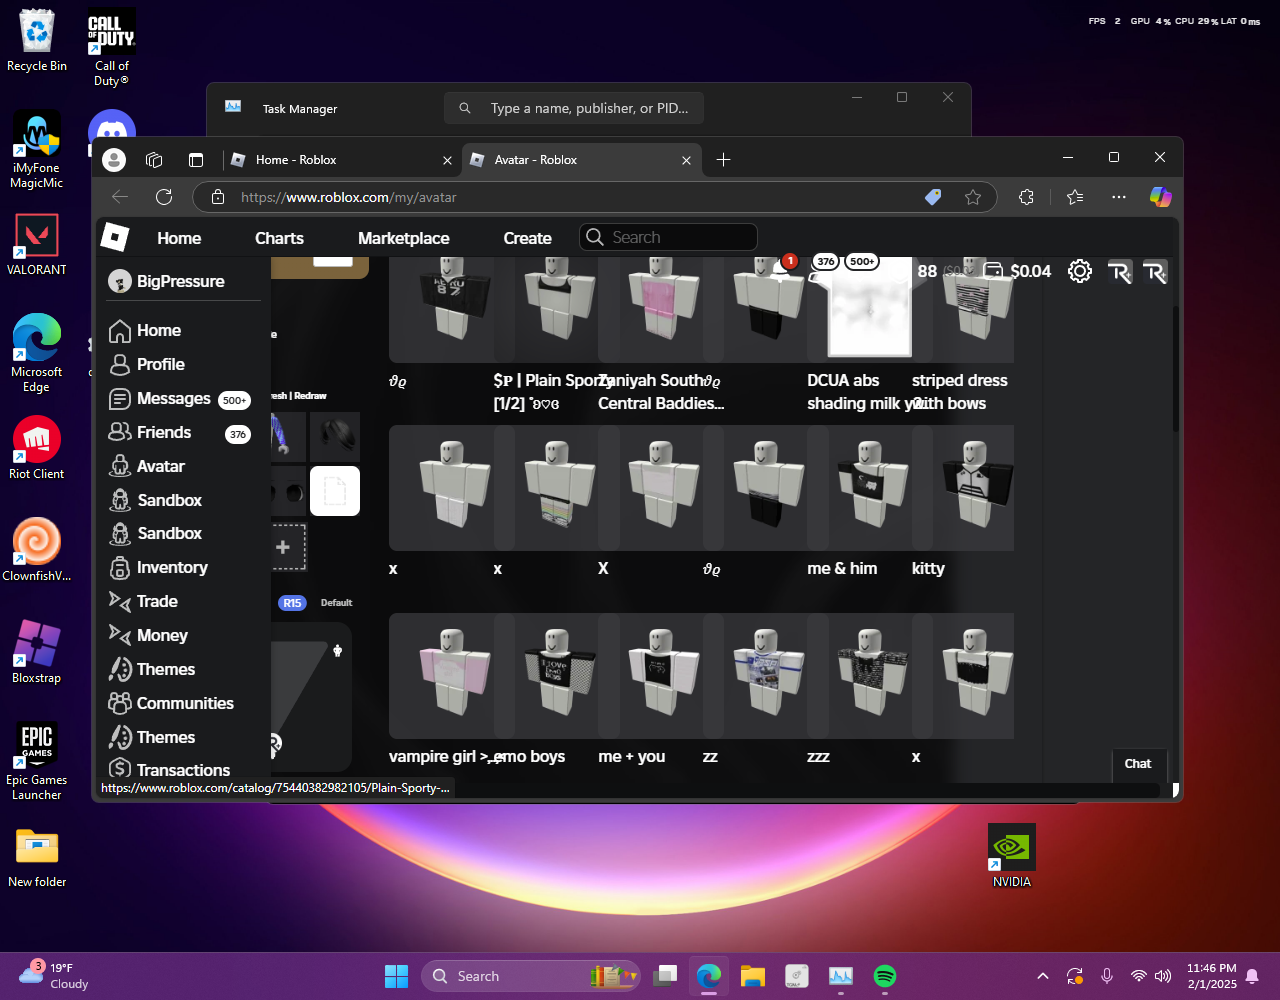Open the Edge extensions puzzle icon

pyautogui.click(x=1026, y=197)
